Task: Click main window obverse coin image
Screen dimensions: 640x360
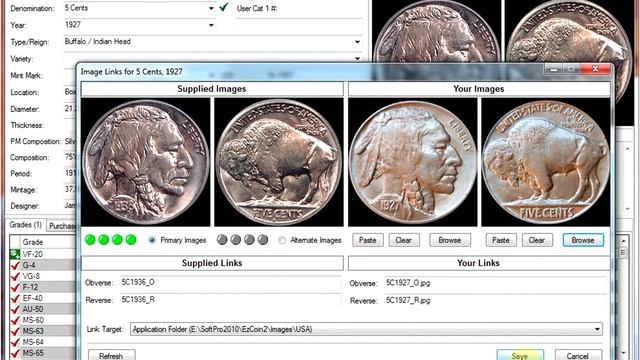Action: tap(437, 31)
